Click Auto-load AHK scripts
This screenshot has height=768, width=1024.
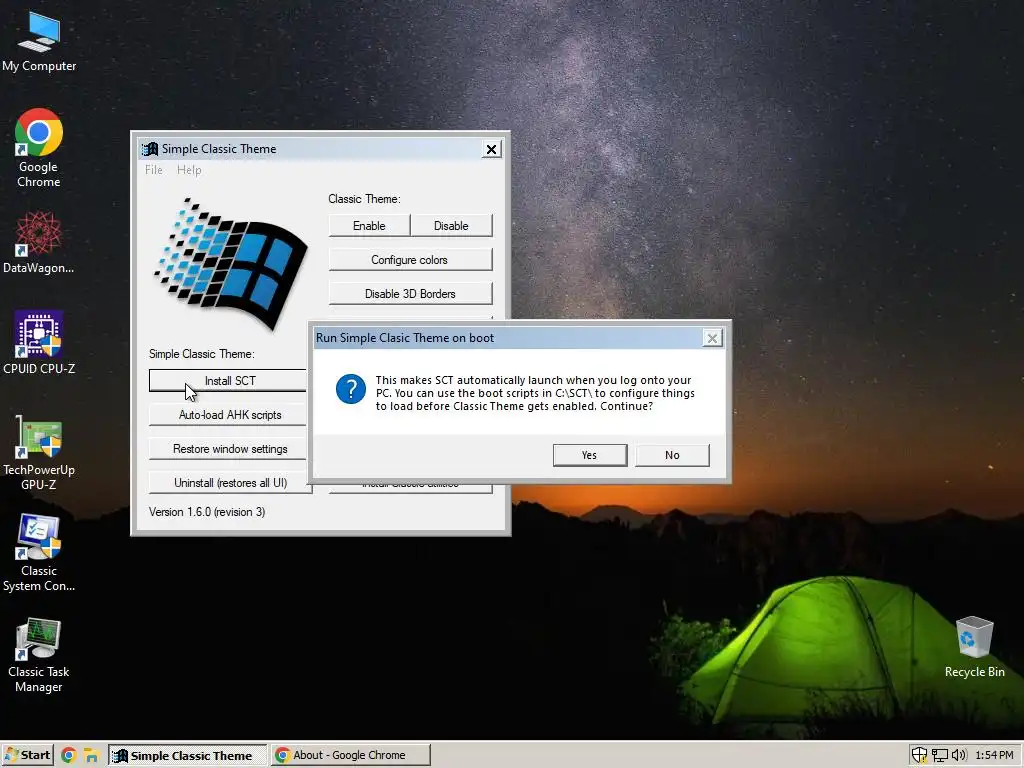click(x=228, y=415)
